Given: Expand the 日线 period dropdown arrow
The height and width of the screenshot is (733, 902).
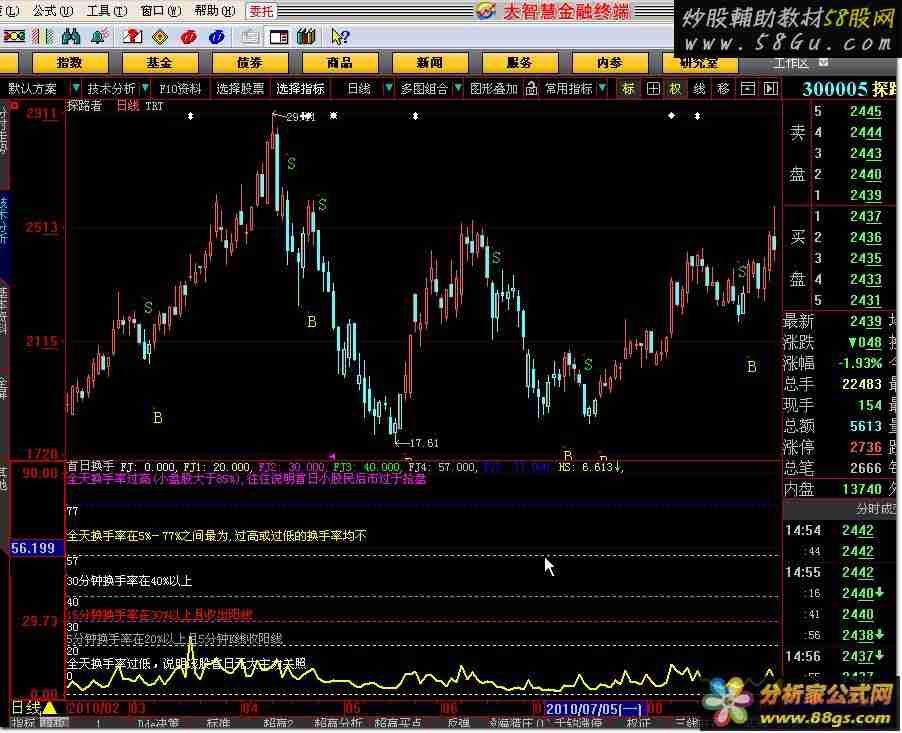Looking at the screenshot, I should pos(389,89).
